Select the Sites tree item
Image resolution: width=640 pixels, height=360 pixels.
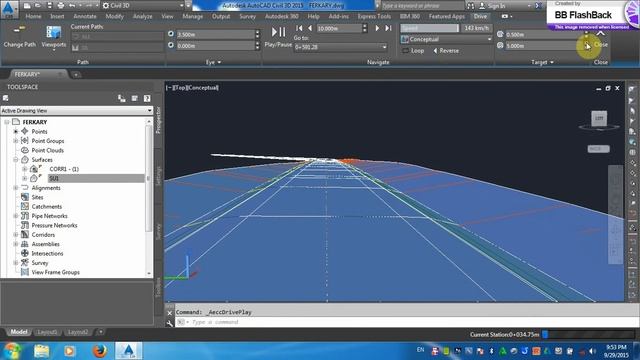(37, 197)
